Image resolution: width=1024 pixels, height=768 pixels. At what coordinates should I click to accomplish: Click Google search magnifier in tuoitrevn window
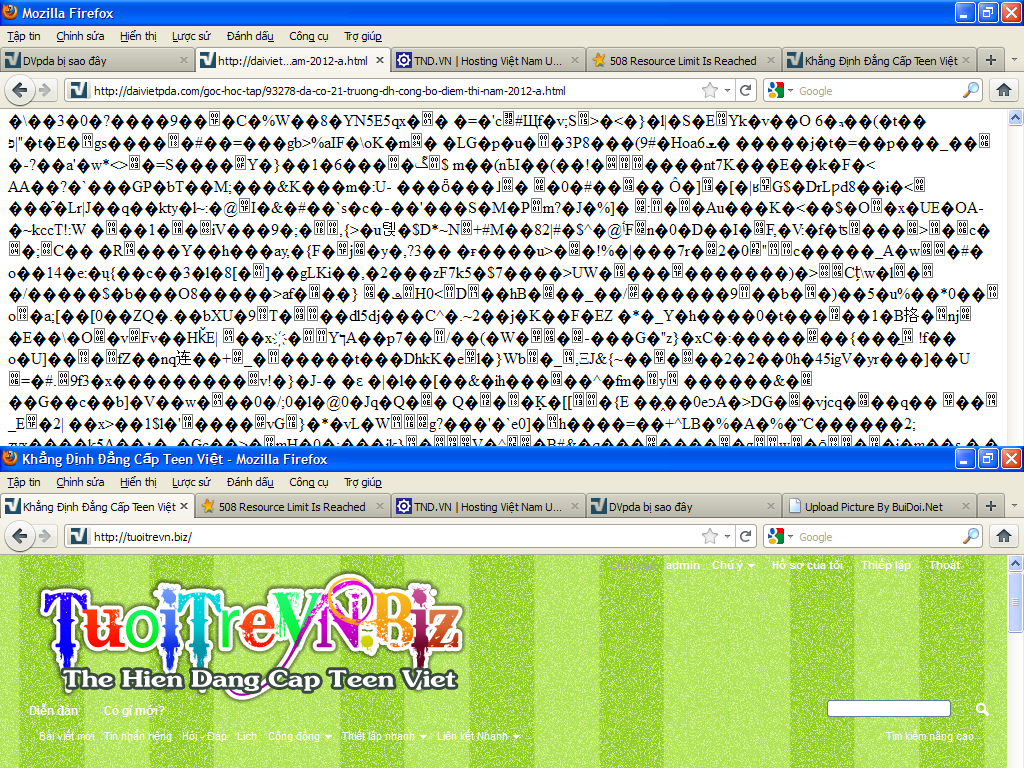[971, 536]
